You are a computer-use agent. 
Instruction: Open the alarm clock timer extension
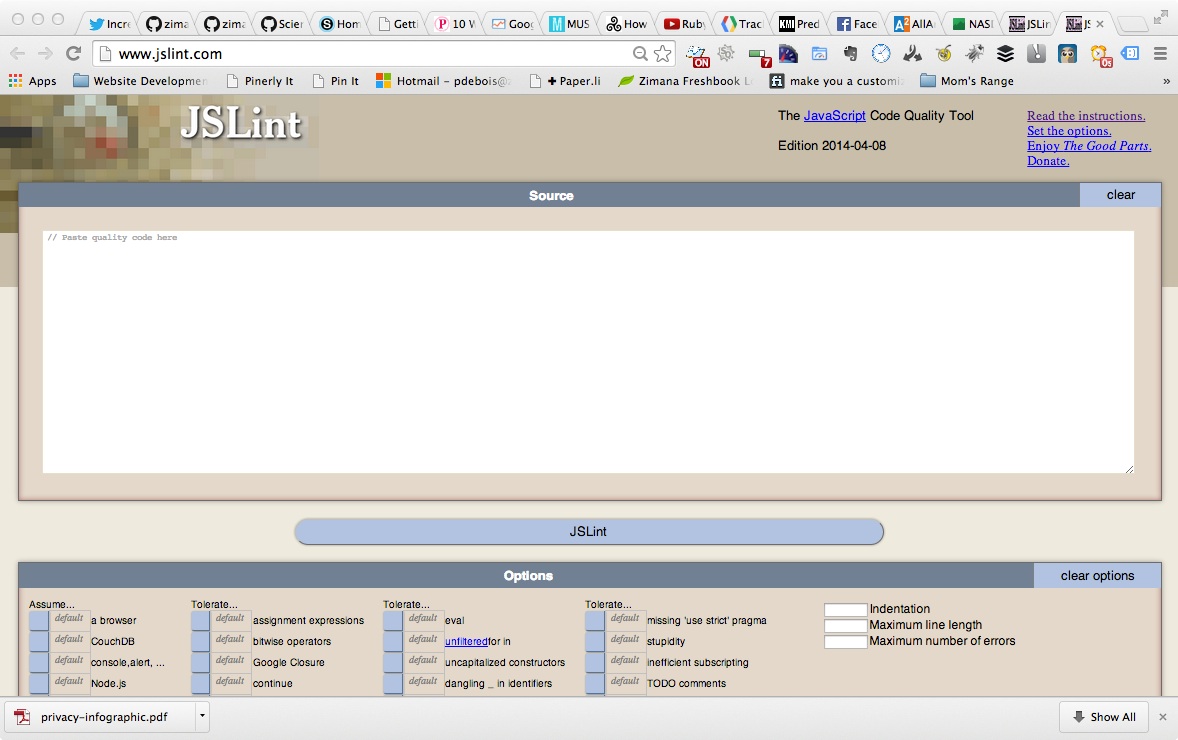point(1100,55)
